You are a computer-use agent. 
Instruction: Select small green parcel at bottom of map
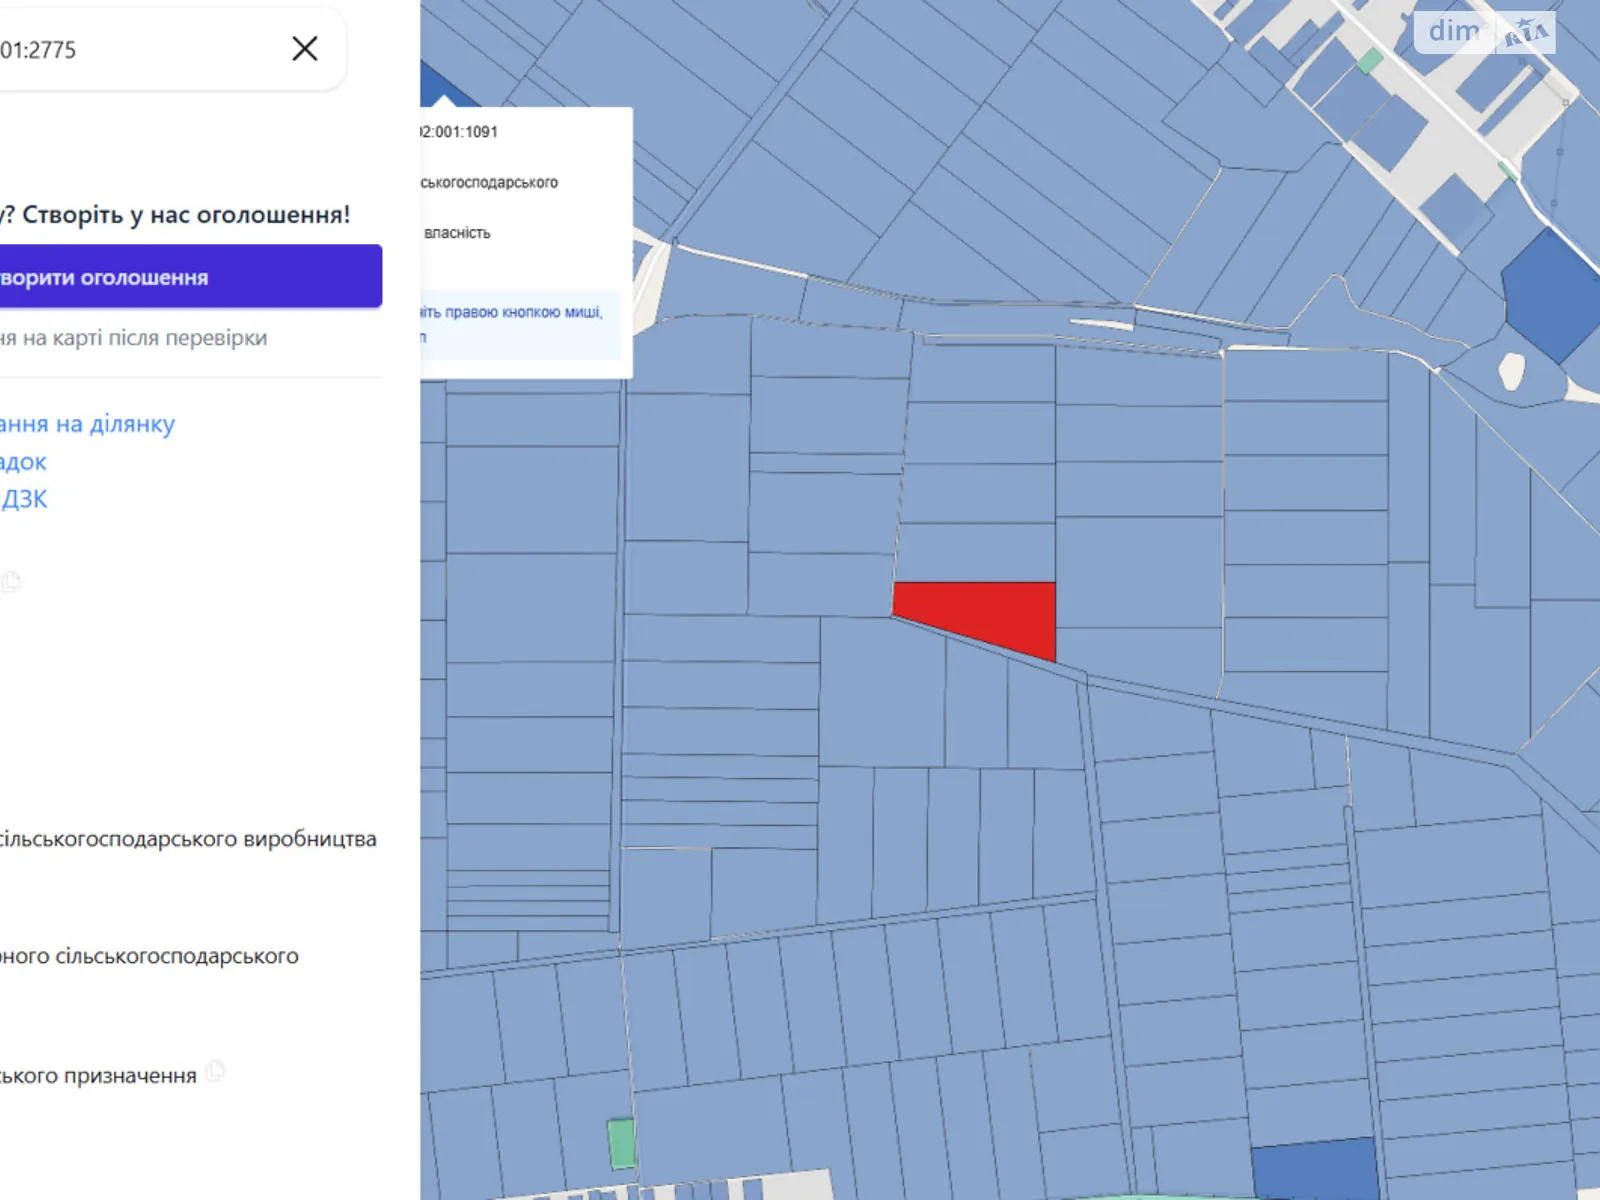[x=621, y=1143]
